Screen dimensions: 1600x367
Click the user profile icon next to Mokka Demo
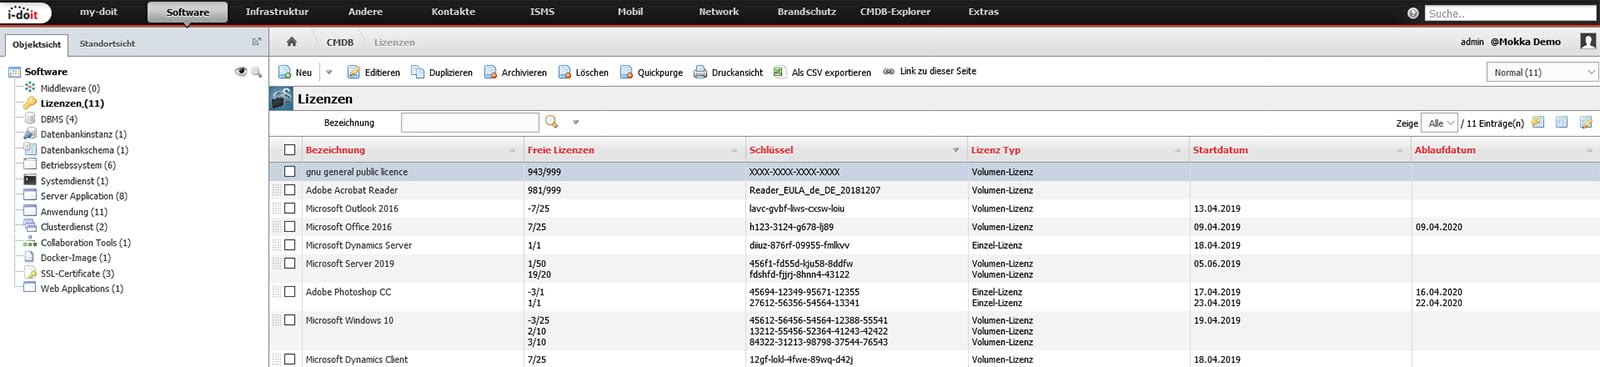point(1587,41)
